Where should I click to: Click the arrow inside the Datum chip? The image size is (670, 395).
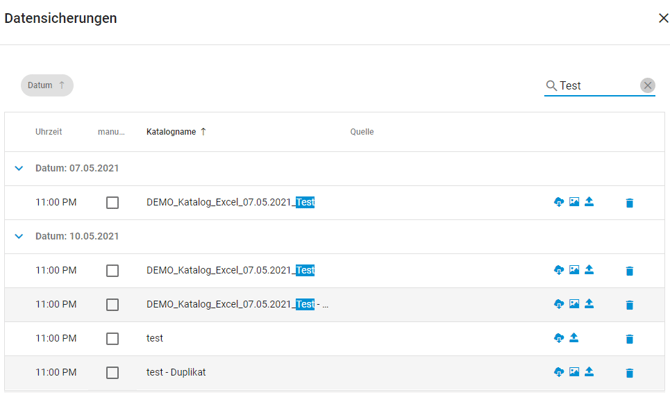62,85
